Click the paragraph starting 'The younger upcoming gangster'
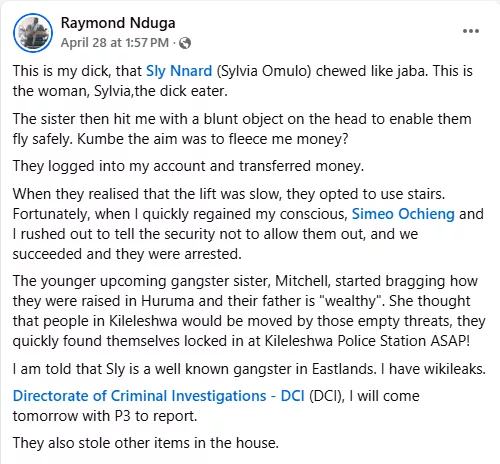Image resolution: width=500 pixels, height=464 pixels. tap(249, 311)
